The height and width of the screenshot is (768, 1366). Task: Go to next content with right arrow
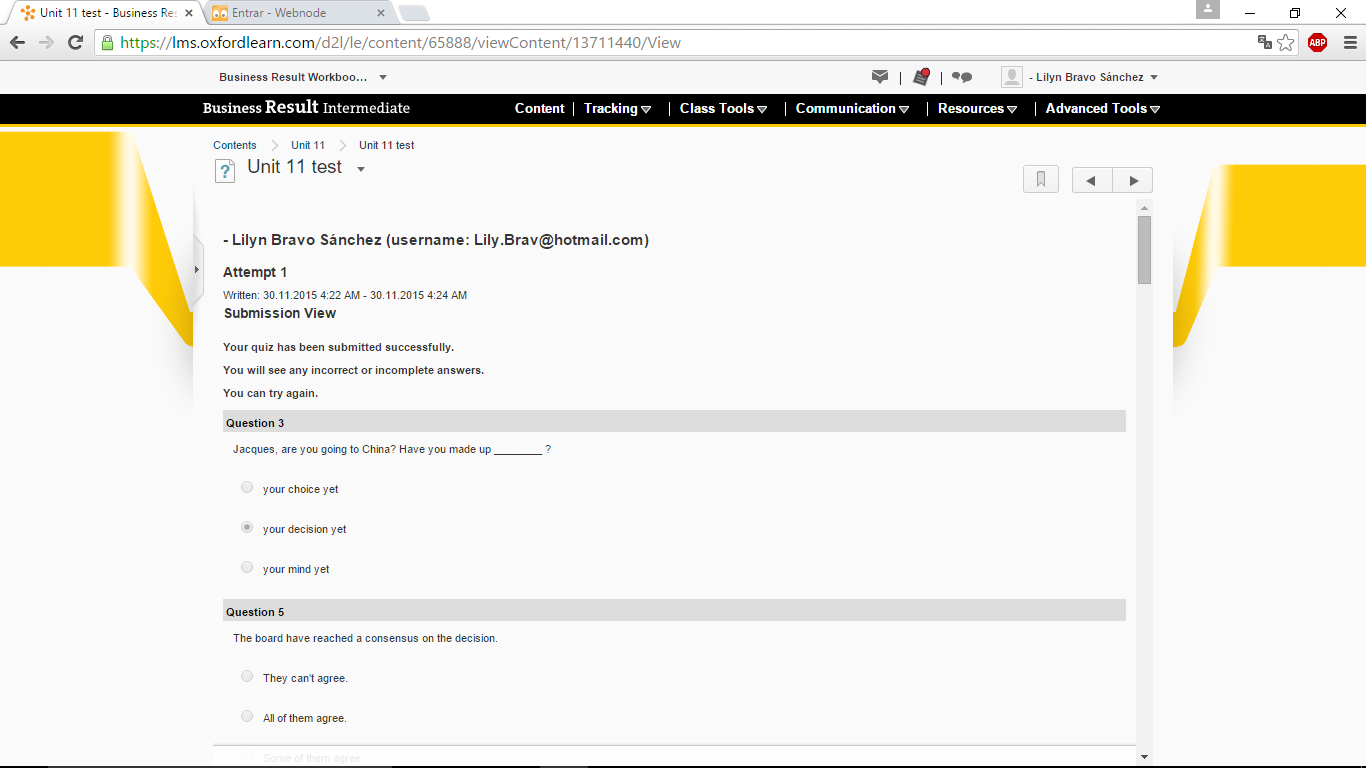click(1133, 180)
